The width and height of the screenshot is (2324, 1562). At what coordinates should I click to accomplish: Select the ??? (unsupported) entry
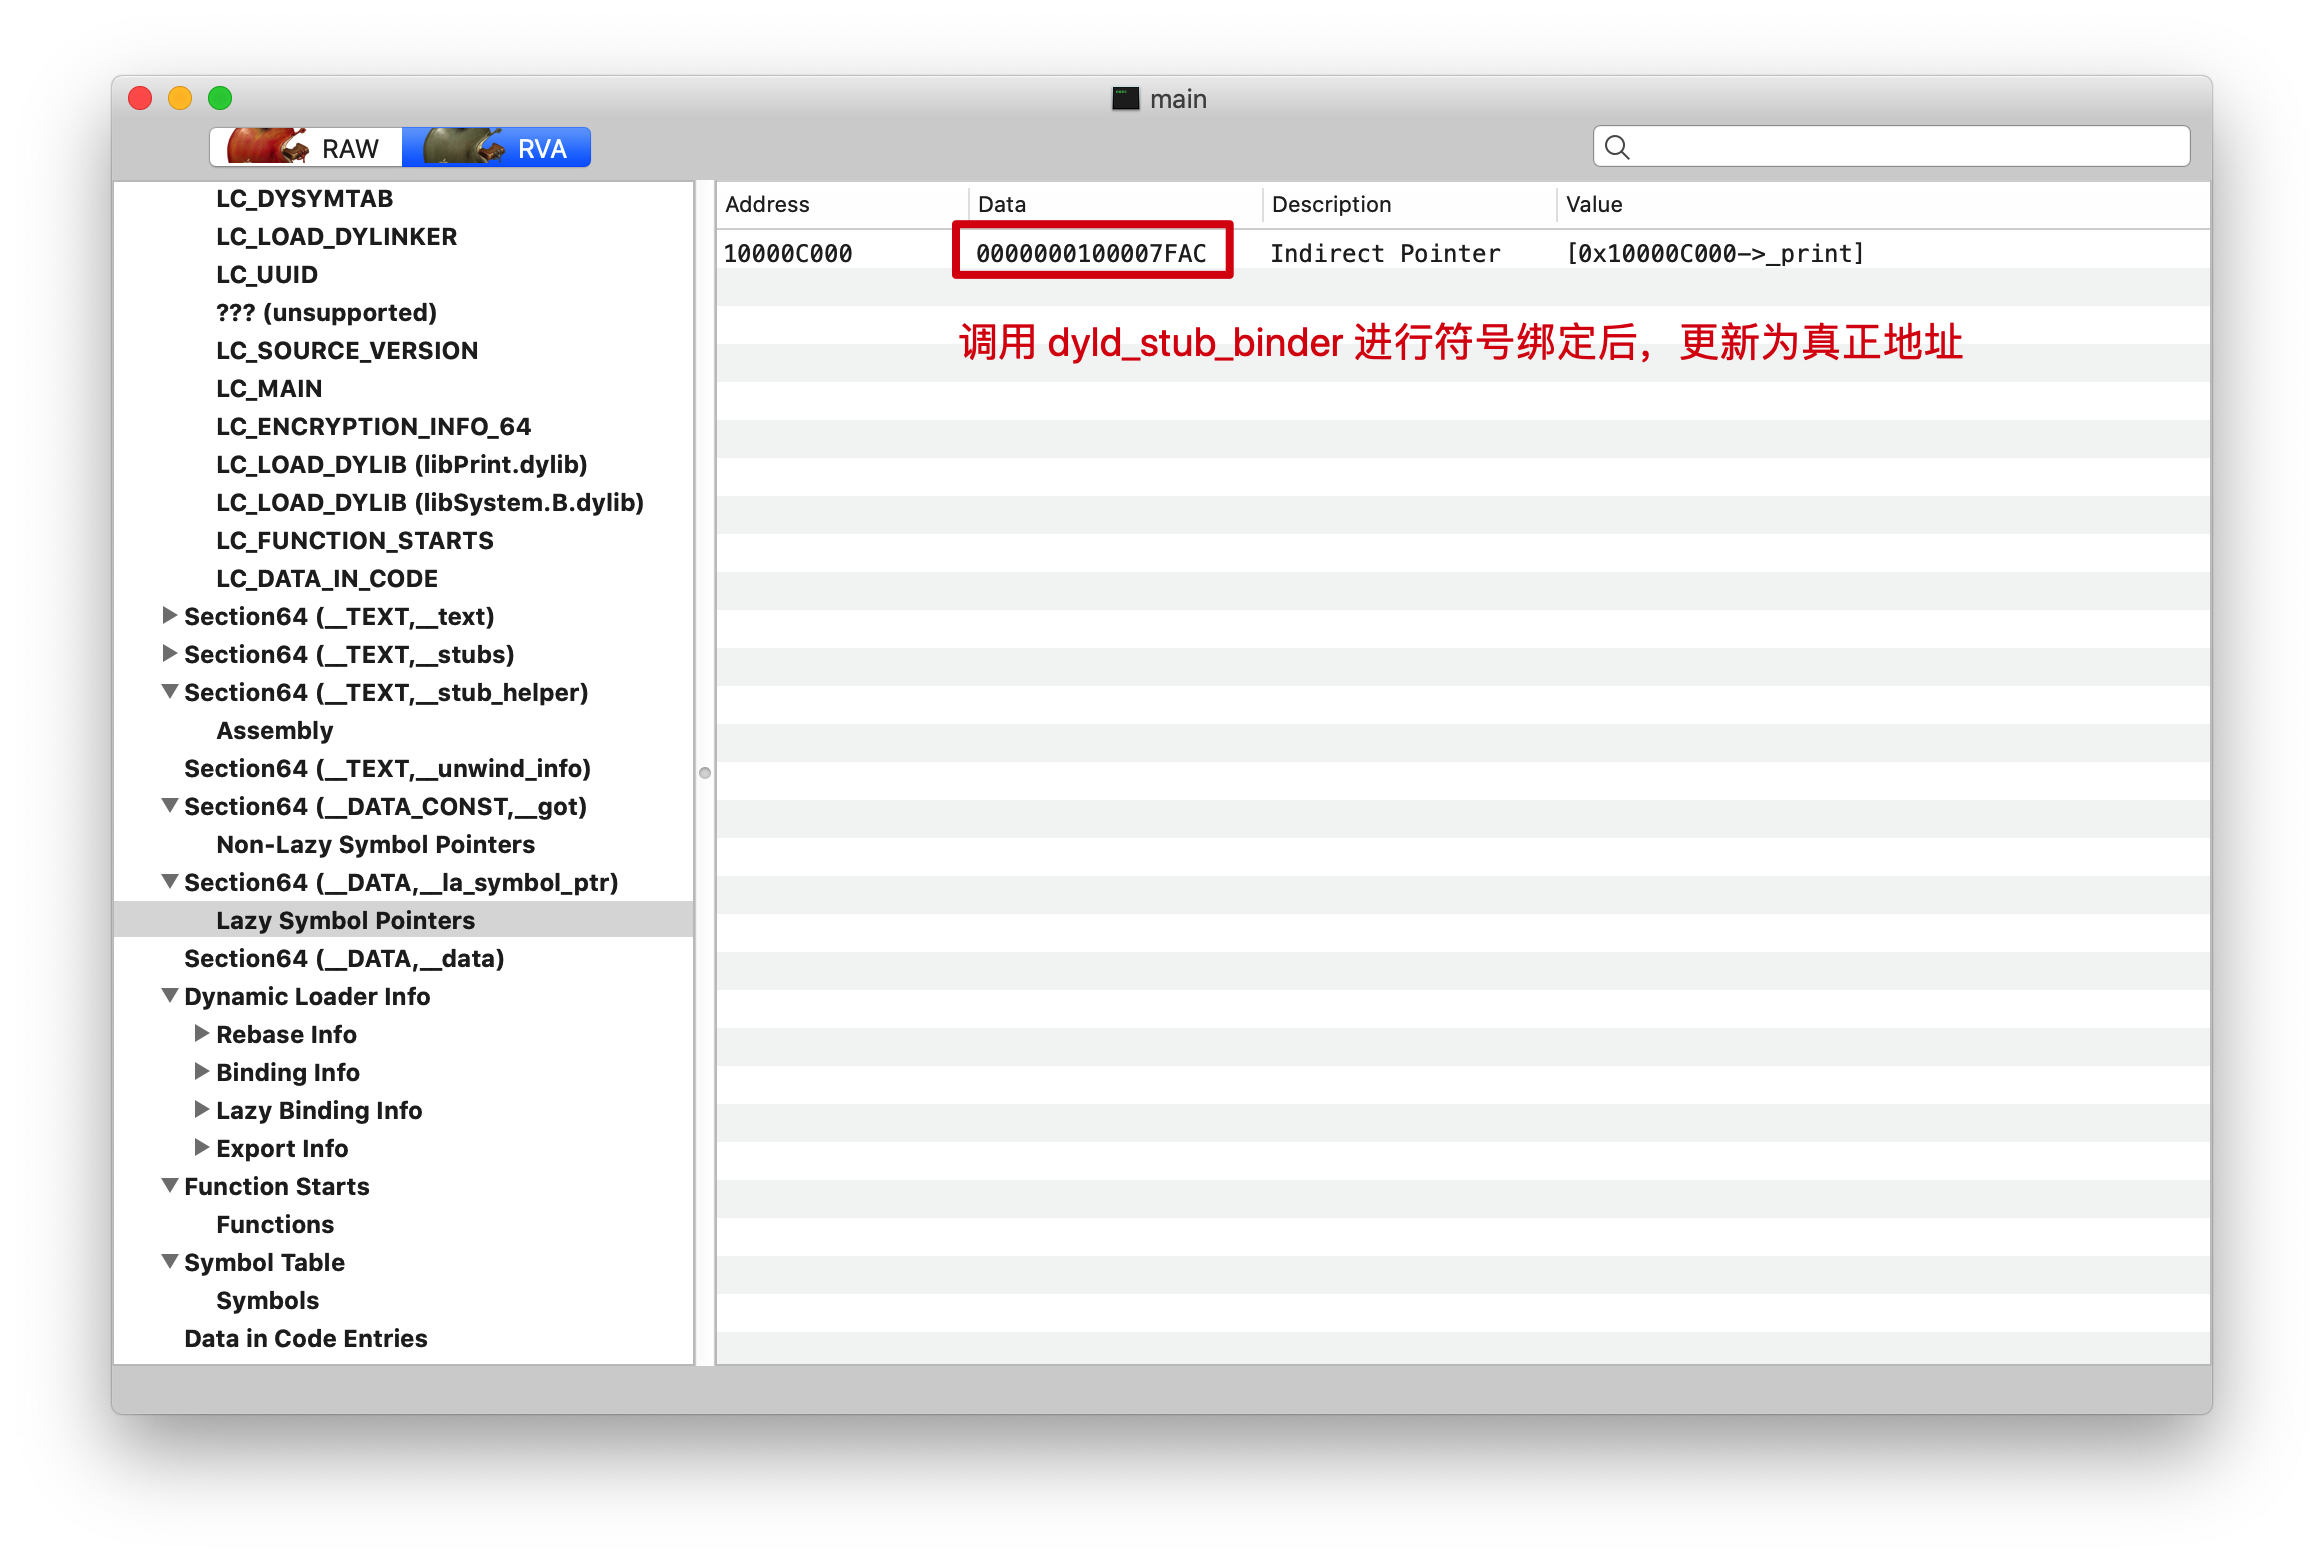(326, 312)
